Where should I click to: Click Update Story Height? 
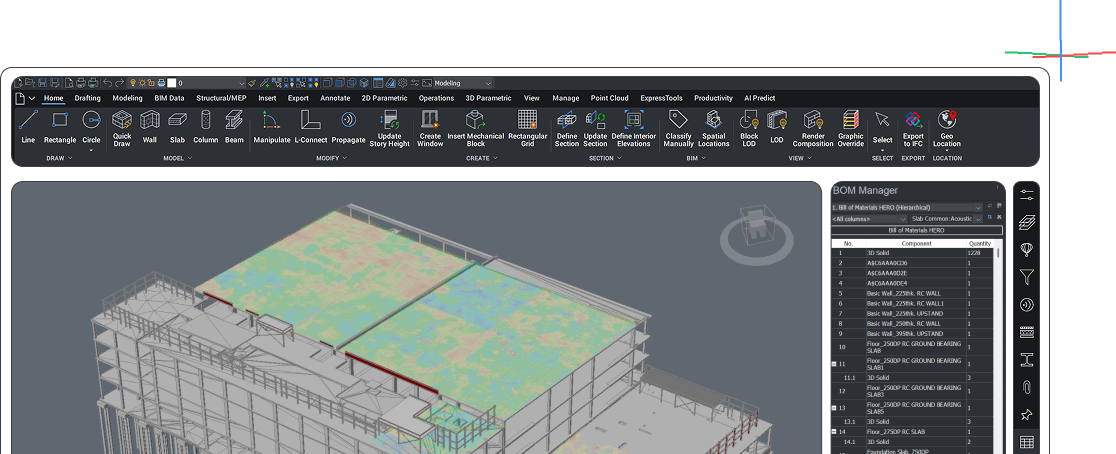point(389,129)
